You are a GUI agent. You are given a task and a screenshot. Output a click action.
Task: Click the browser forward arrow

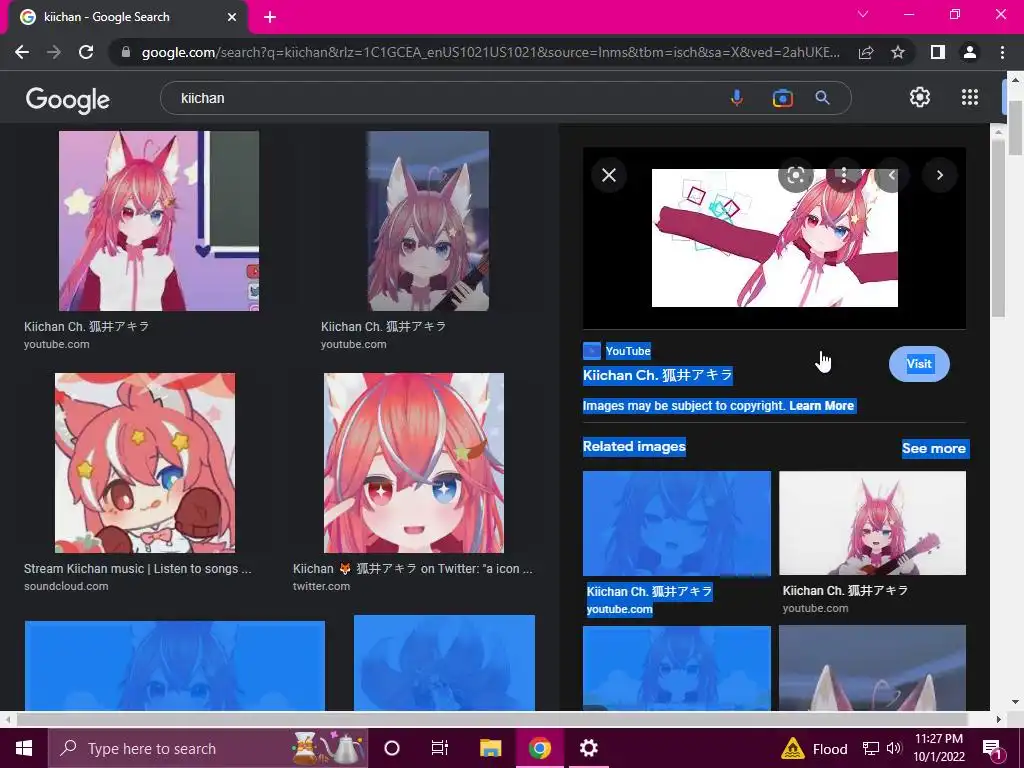(54, 52)
